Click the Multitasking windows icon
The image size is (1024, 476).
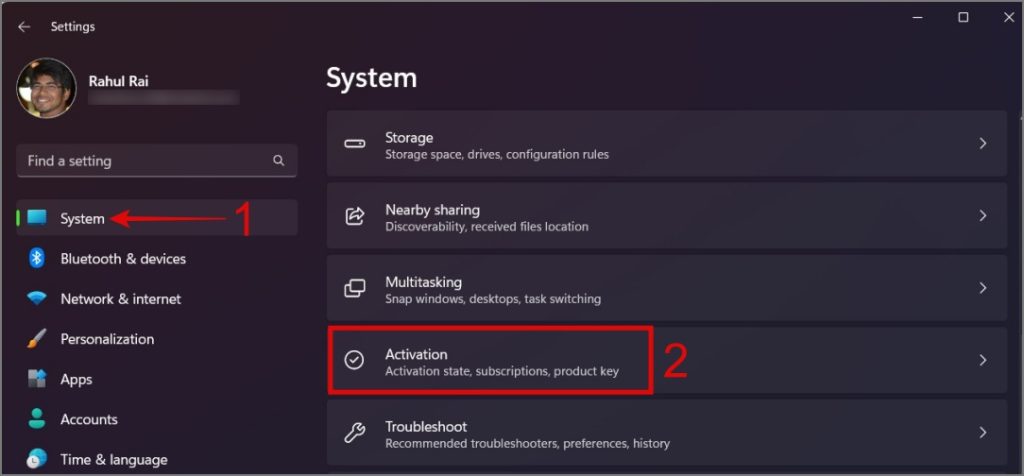click(x=355, y=288)
